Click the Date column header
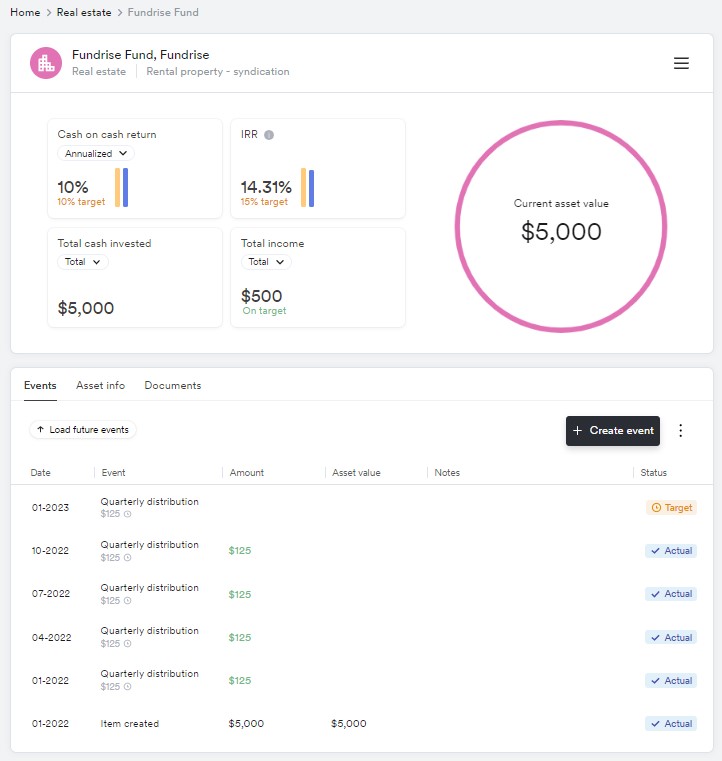This screenshot has height=761, width=722. pos(40,473)
